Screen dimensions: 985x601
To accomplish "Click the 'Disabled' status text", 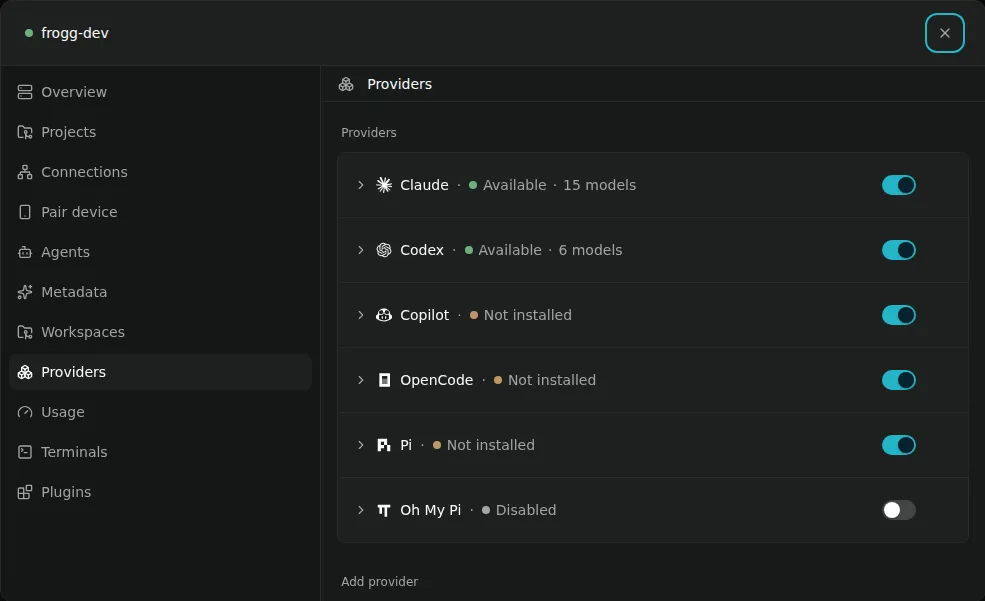I will tap(526, 510).
